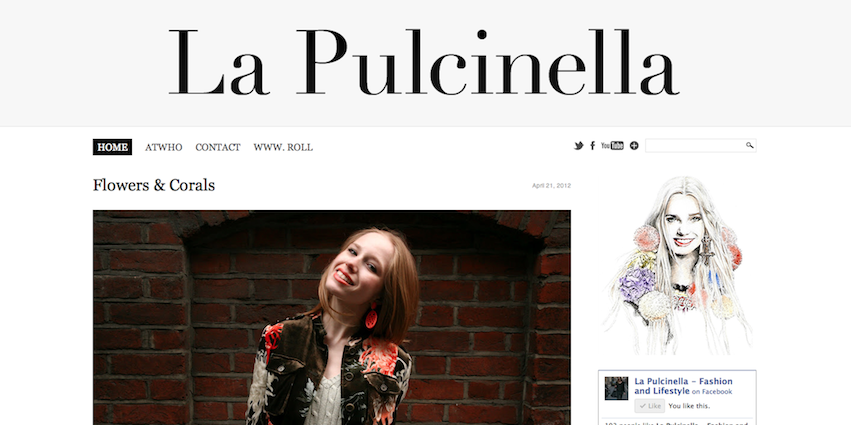
Task: Open the Twitter profile icon
Action: pyautogui.click(x=579, y=146)
